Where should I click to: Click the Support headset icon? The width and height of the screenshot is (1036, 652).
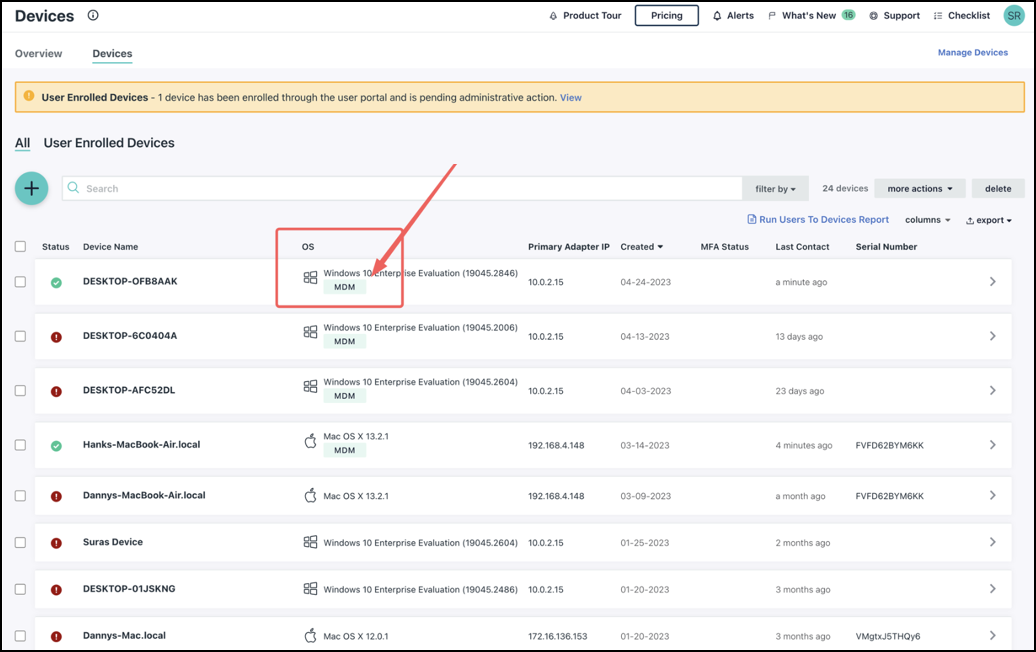(872, 15)
